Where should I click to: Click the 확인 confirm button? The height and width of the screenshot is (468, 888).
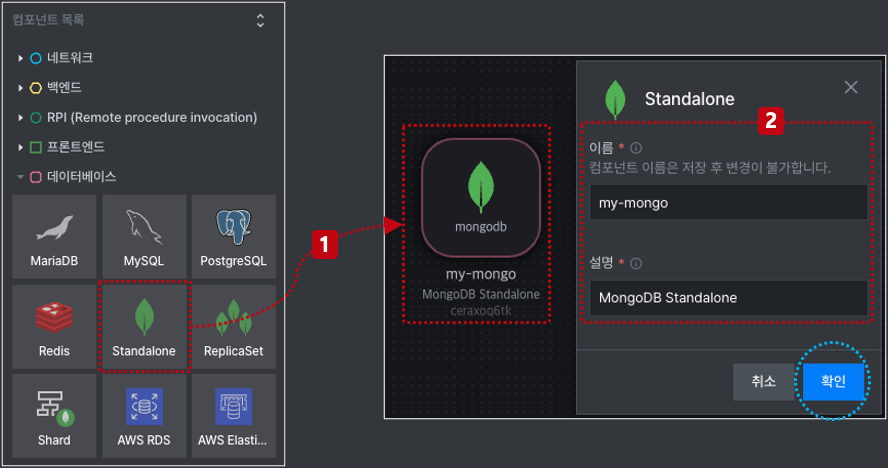click(833, 381)
